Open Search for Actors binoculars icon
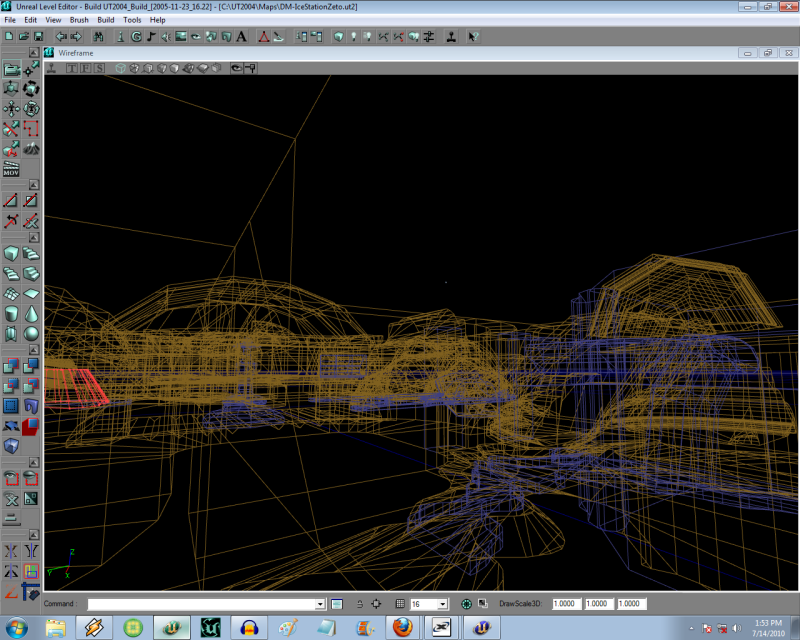800x640 pixels. (98, 37)
